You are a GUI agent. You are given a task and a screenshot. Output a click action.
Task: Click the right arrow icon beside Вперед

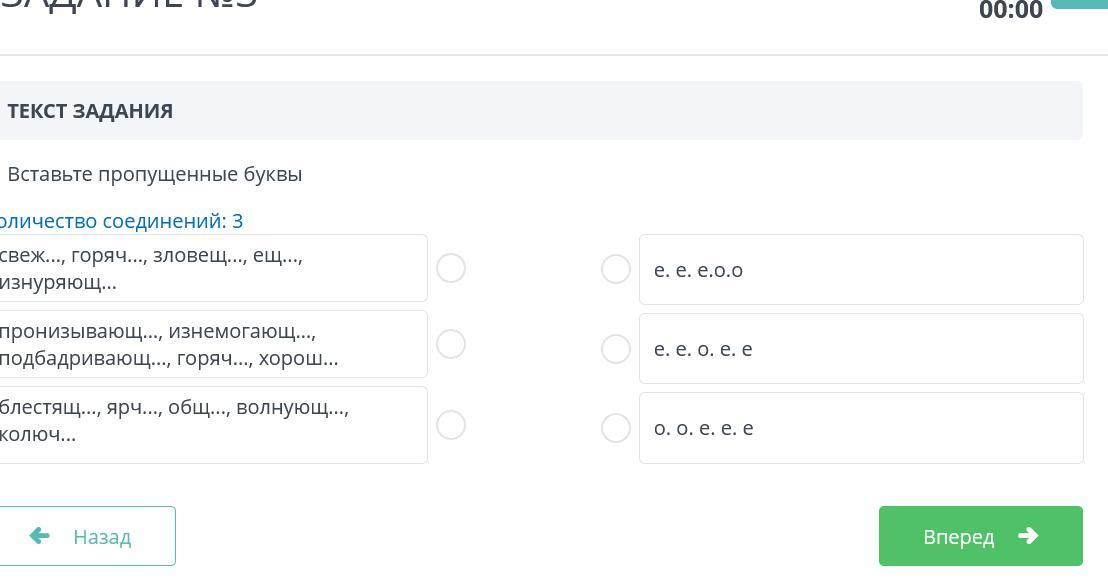[x=1028, y=536]
